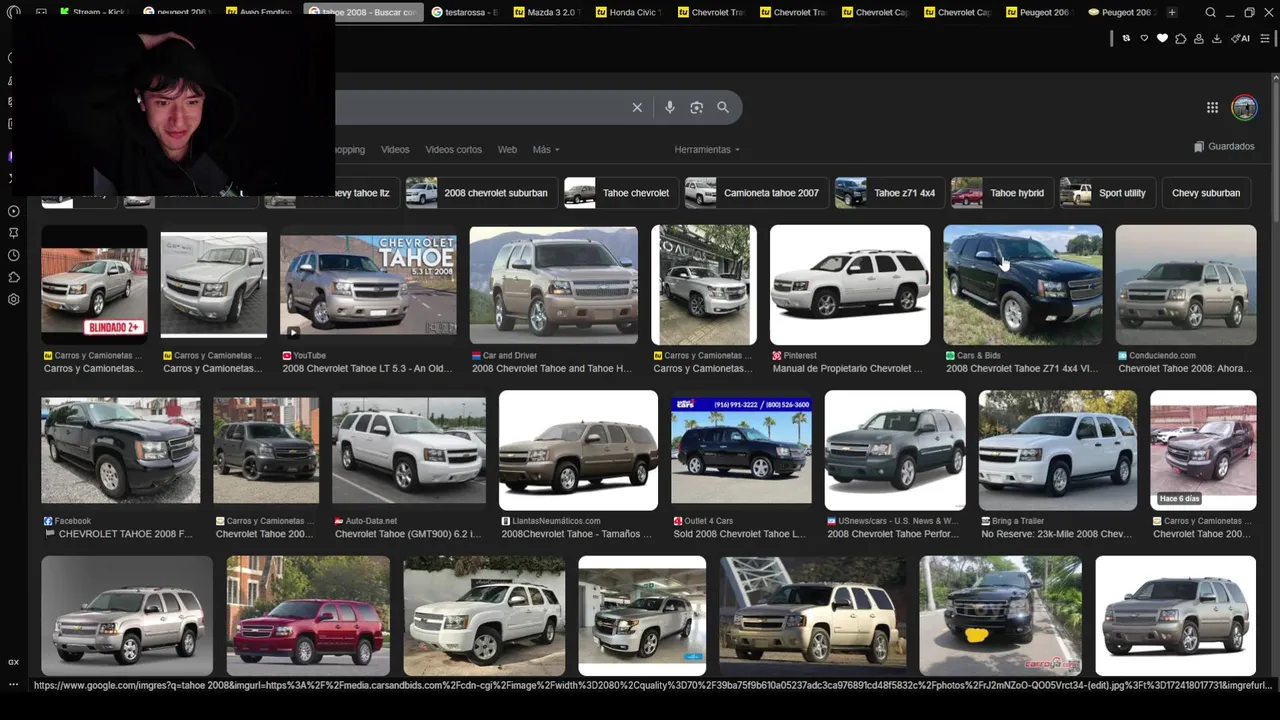This screenshot has height=720, width=1280.
Task: Open the Bring a Trailer Tahoe image
Action: click(x=1057, y=451)
